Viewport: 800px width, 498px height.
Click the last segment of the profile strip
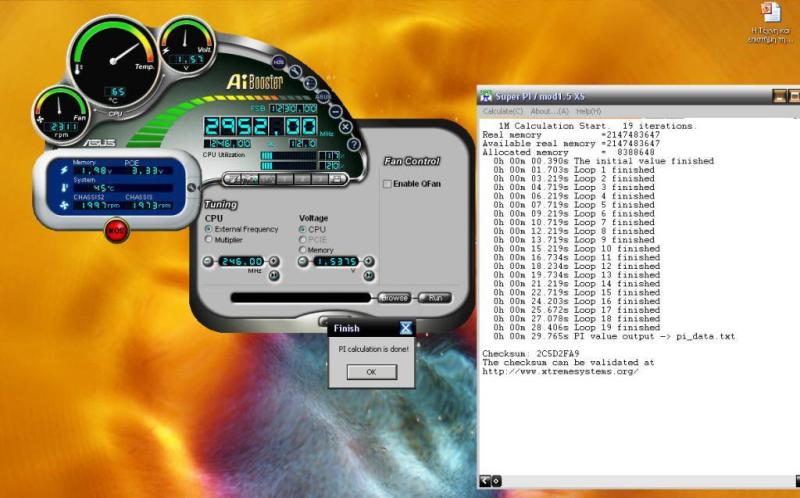(x=337, y=179)
